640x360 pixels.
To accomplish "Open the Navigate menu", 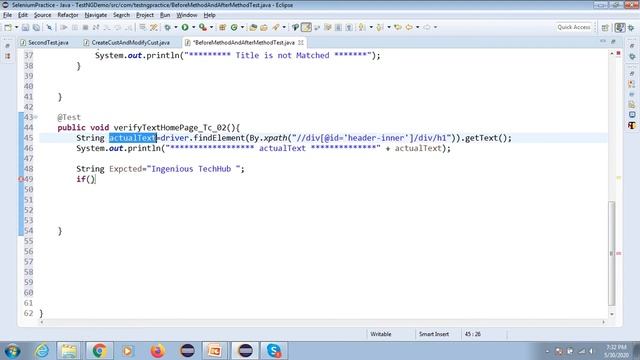I will click(96, 15).
